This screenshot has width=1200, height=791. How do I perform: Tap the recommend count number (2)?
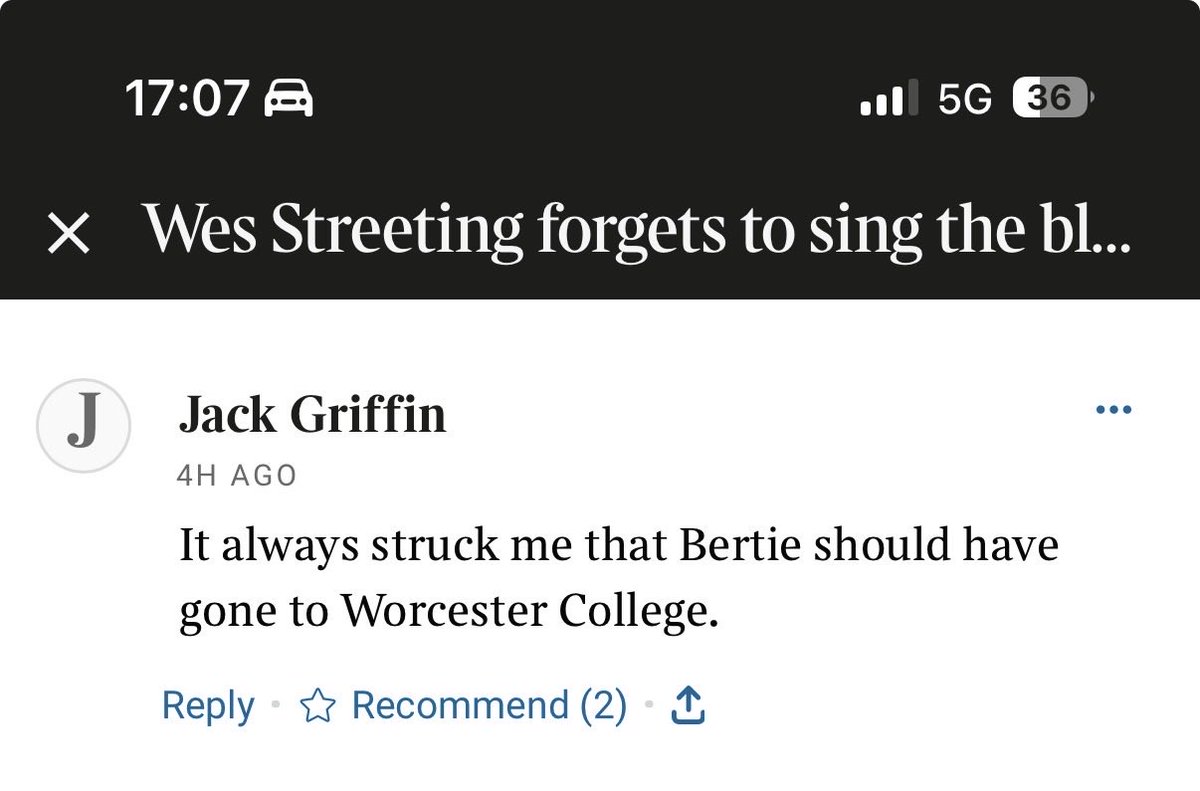[604, 706]
